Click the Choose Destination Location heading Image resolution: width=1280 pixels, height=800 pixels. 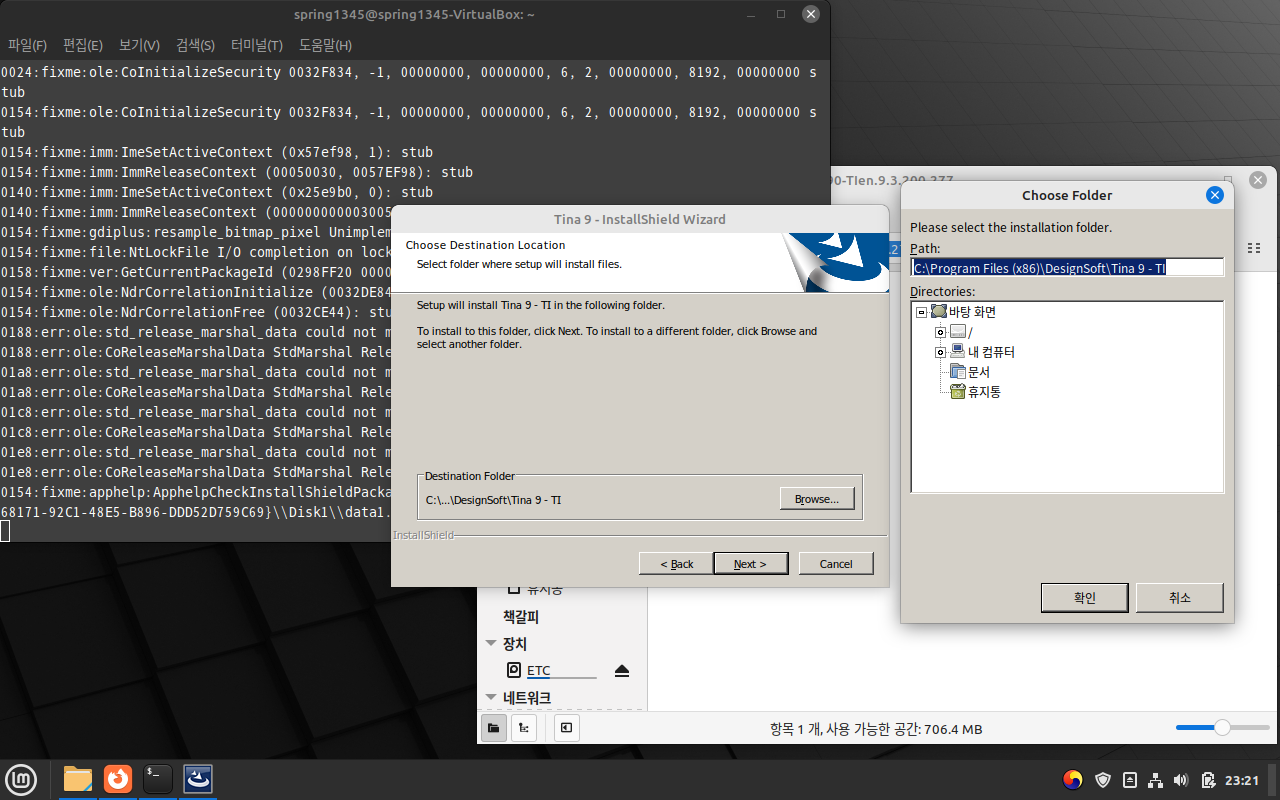485,245
